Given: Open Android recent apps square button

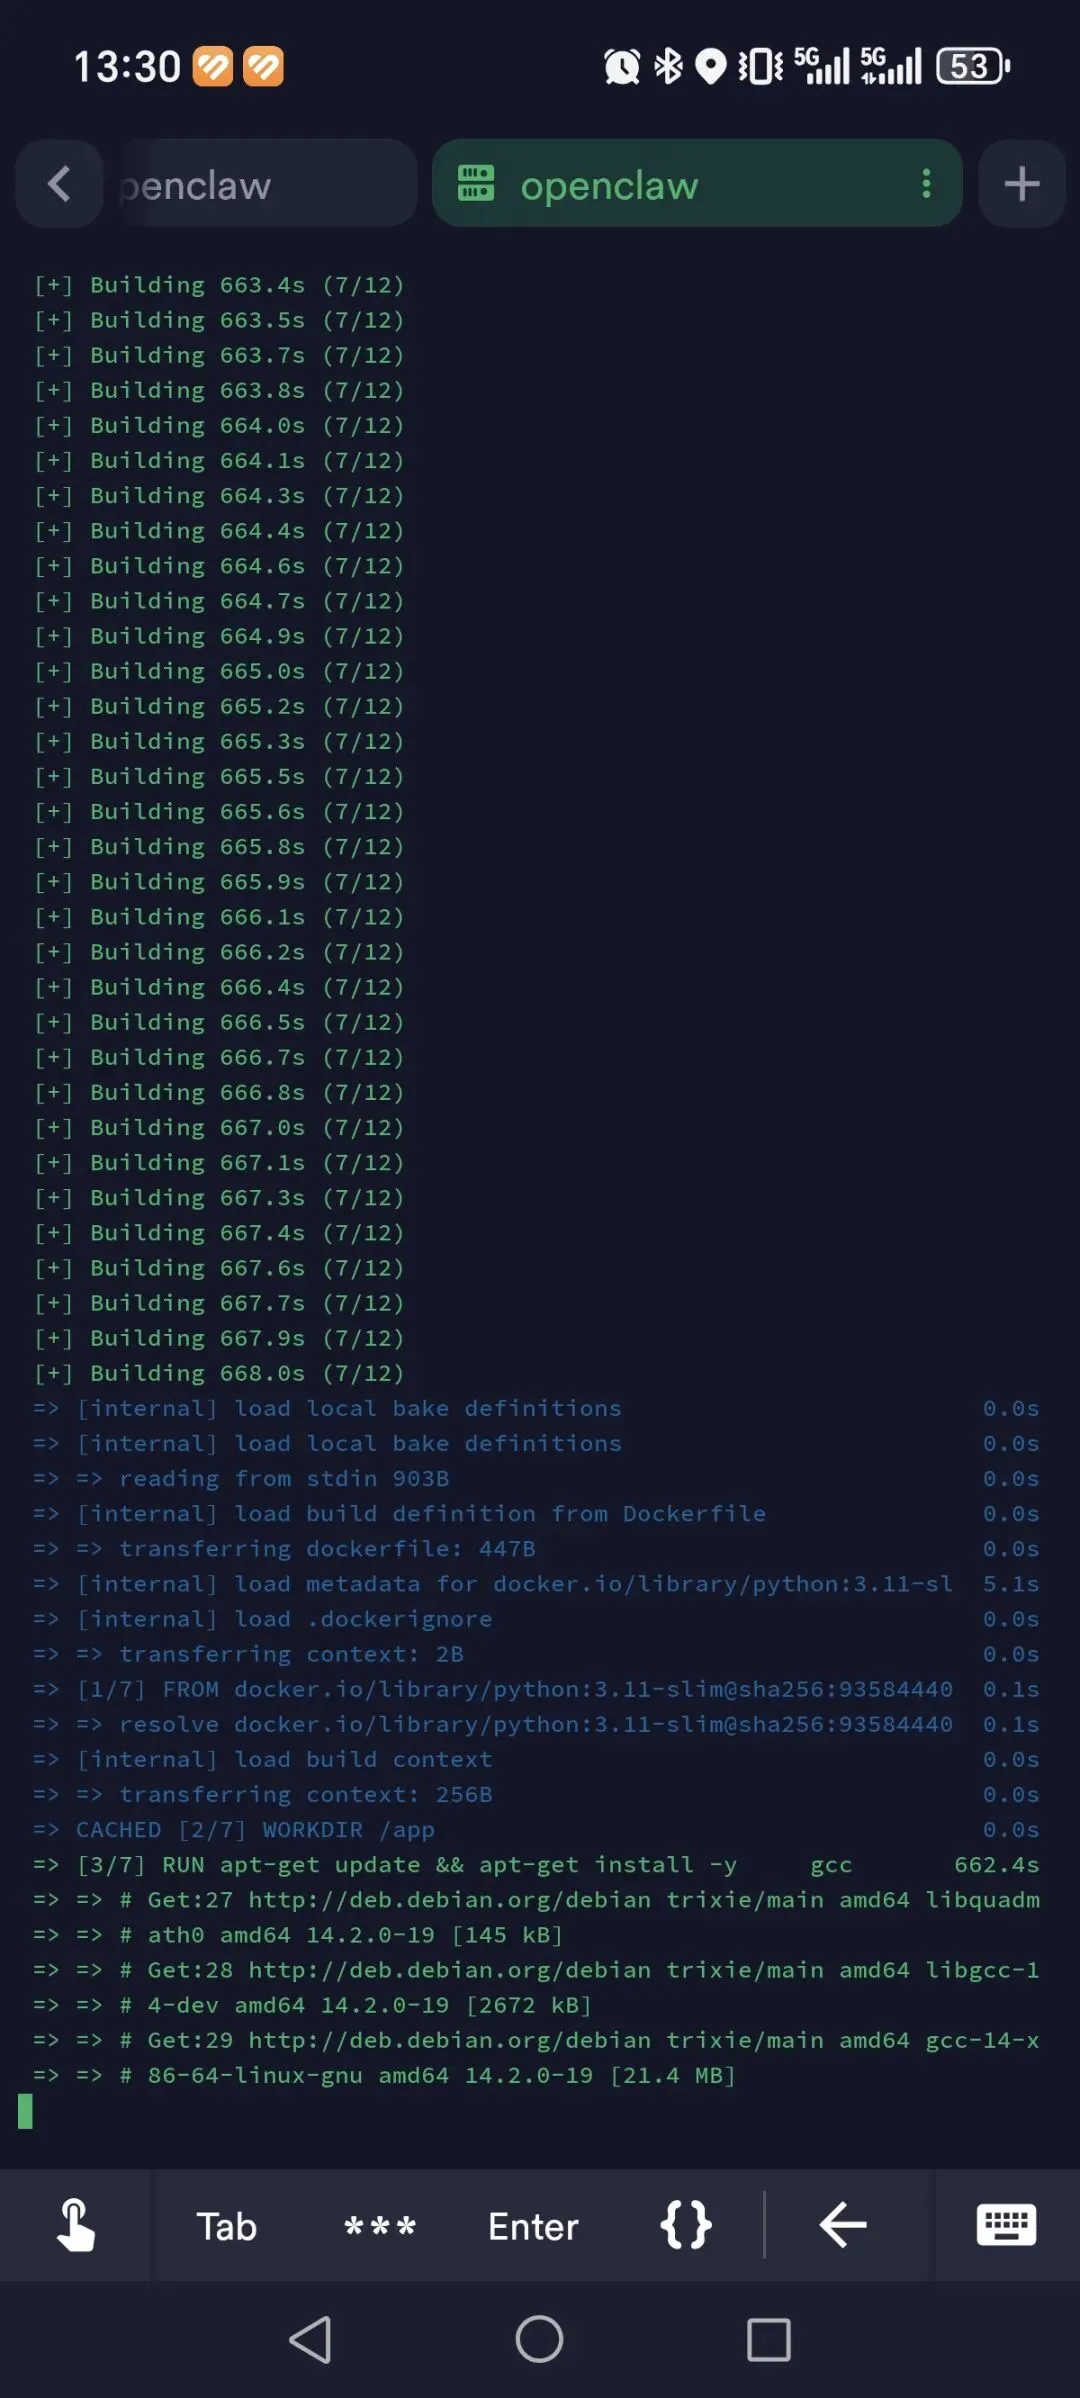Looking at the screenshot, I should [768, 2340].
